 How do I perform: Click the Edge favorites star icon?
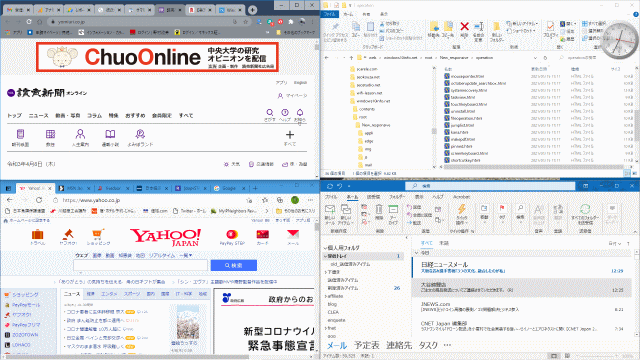pyautogui.click(x=265, y=200)
